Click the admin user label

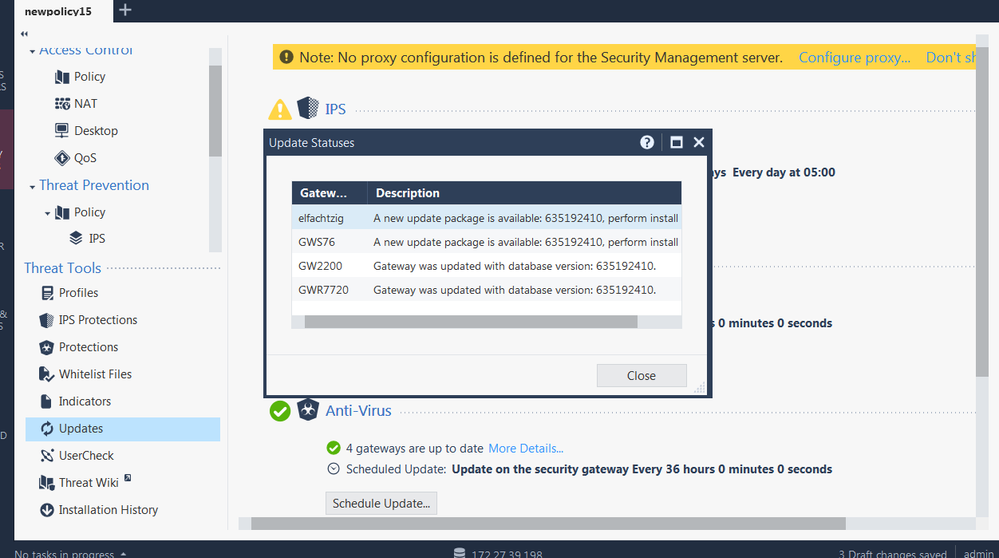coord(978,554)
